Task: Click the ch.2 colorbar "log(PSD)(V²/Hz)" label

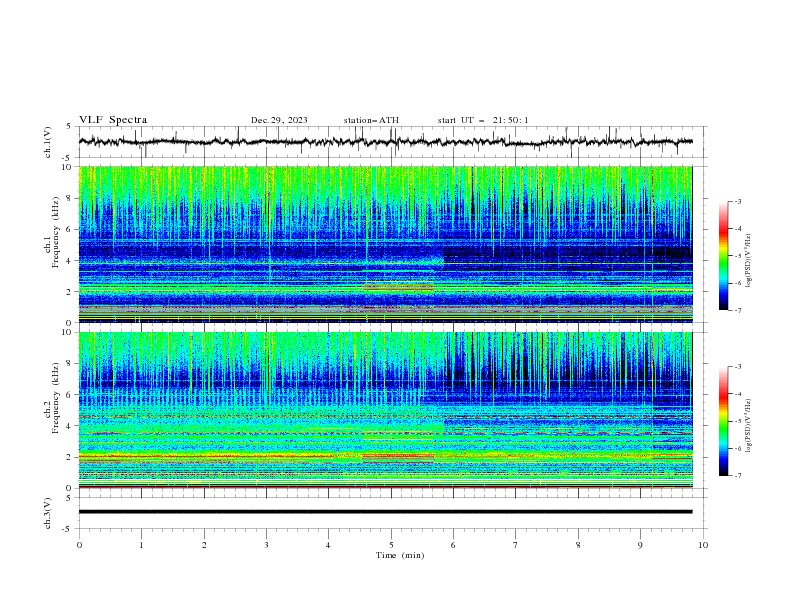Action: coord(748,426)
